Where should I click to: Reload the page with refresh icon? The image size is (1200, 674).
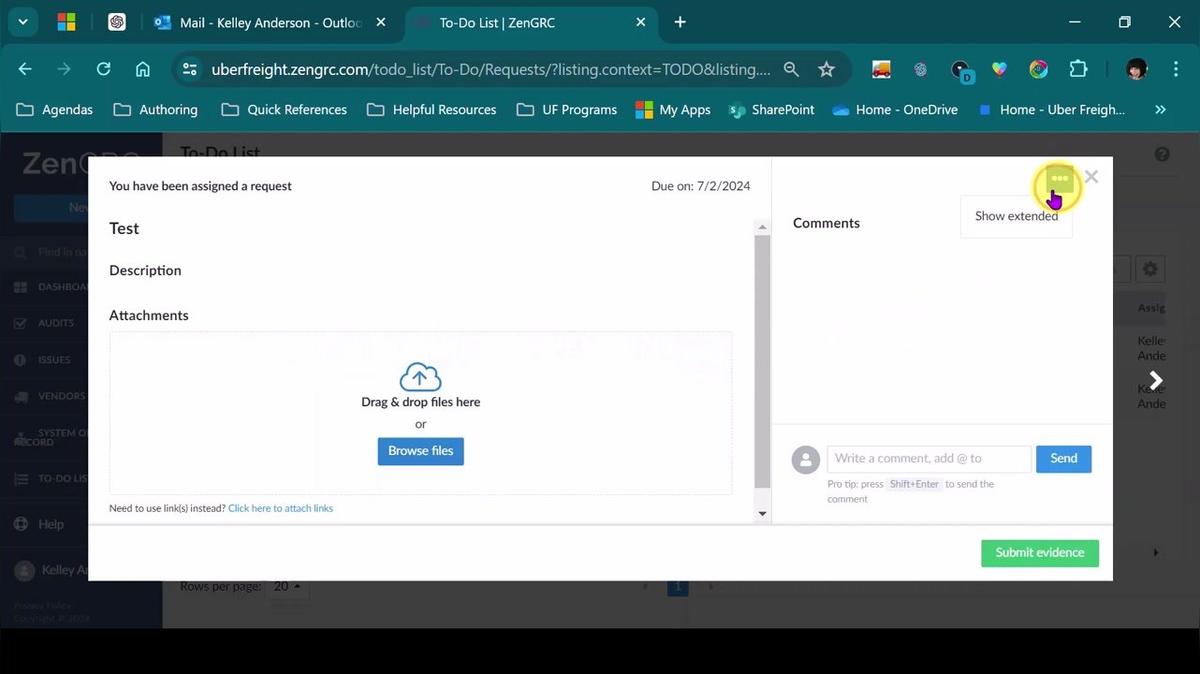[x=103, y=69]
